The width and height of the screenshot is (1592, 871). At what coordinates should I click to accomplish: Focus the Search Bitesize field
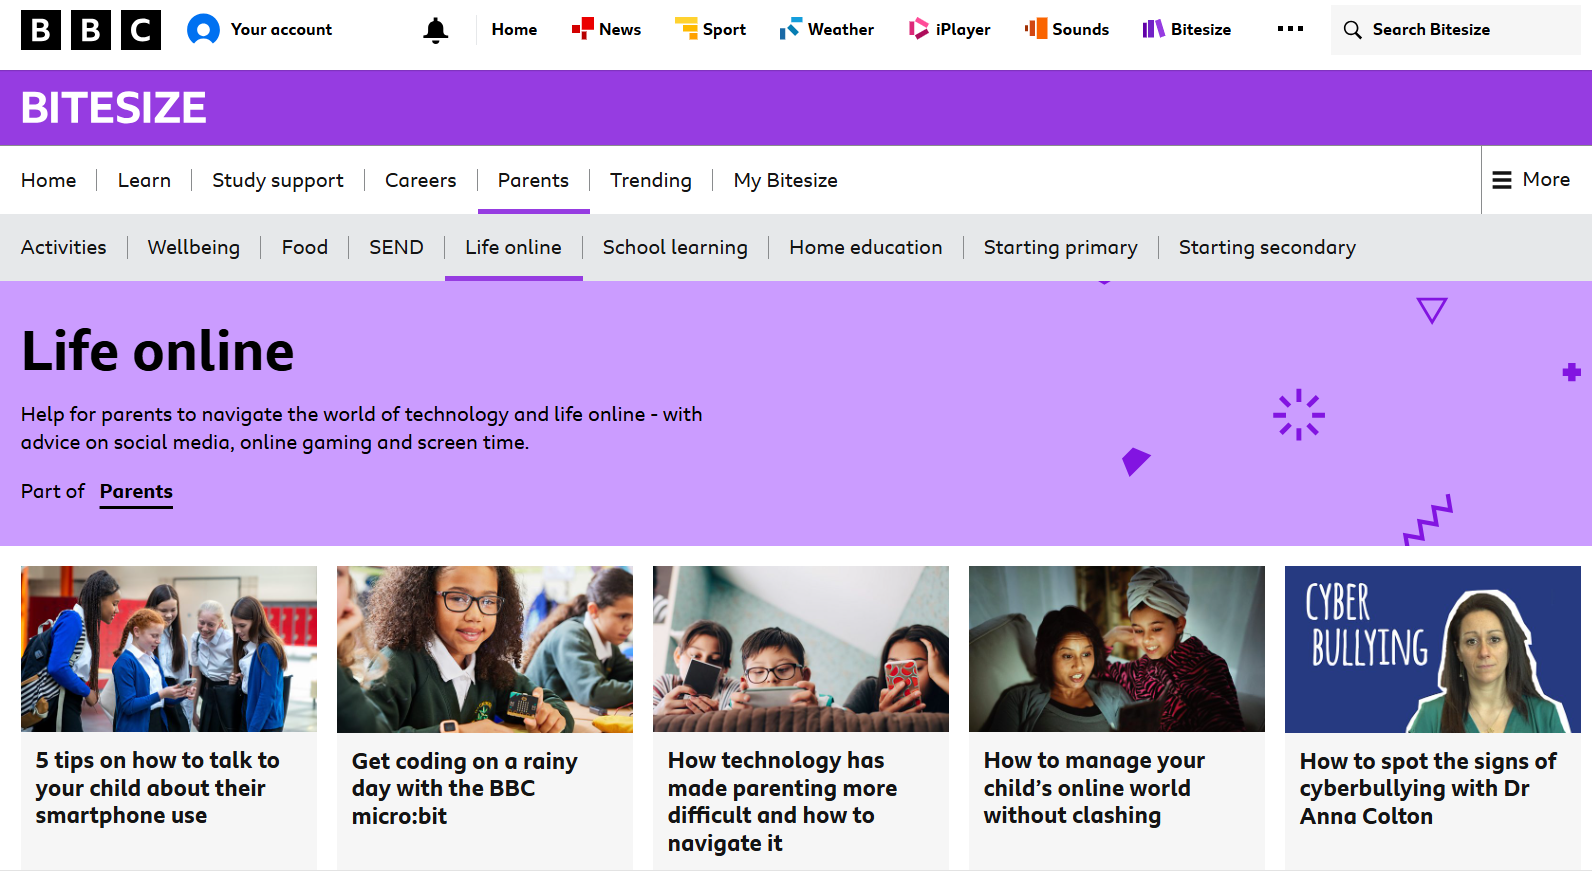tap(1455, 30)
